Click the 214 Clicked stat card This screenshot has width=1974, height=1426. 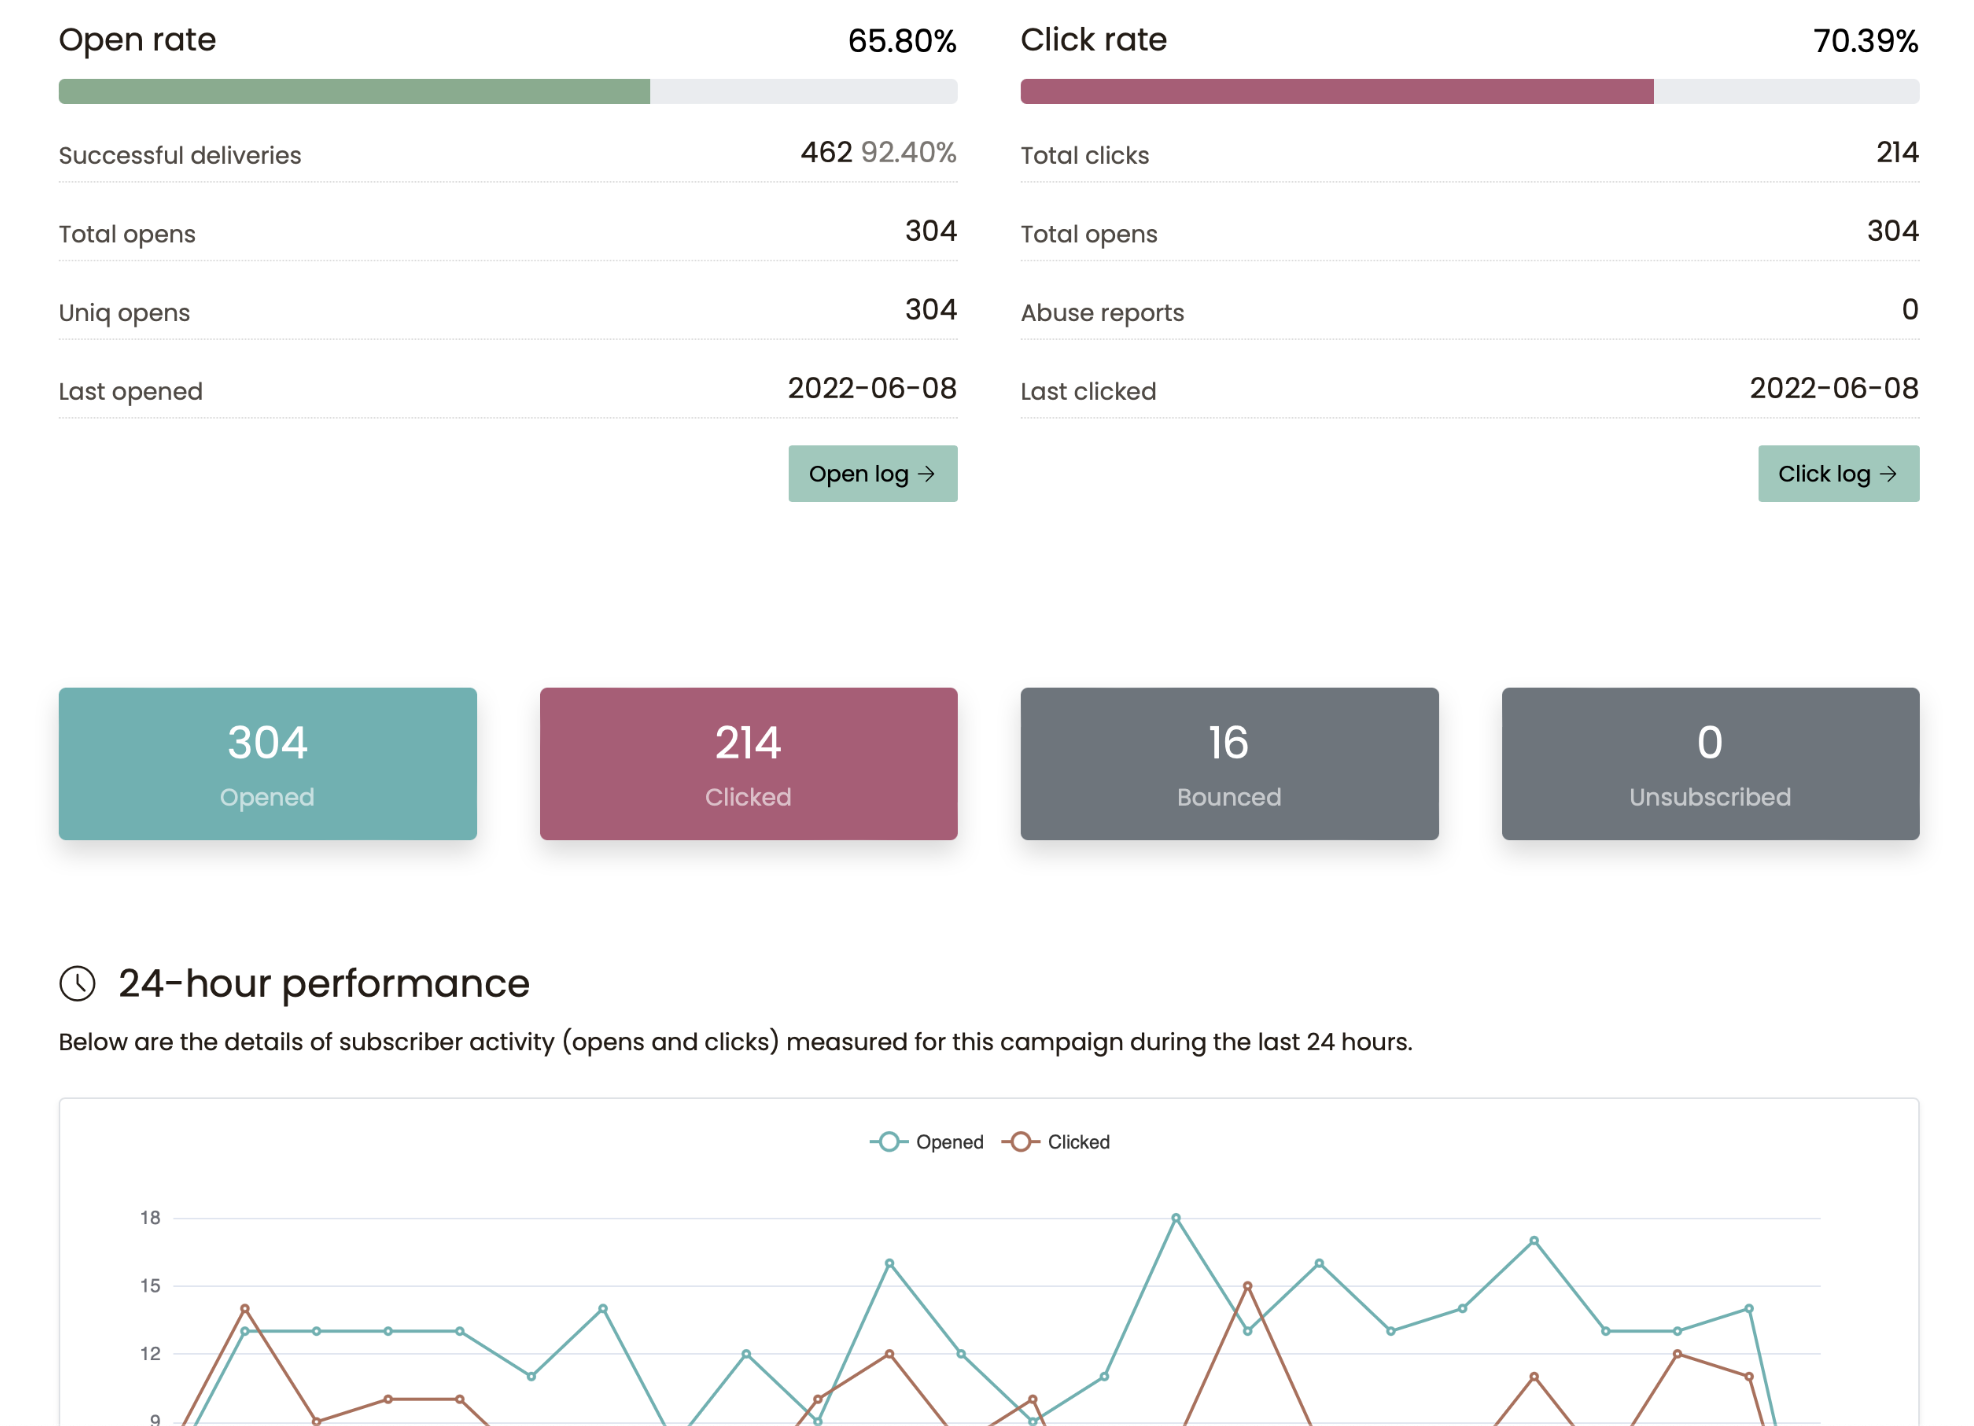click(x=748, y=763)
